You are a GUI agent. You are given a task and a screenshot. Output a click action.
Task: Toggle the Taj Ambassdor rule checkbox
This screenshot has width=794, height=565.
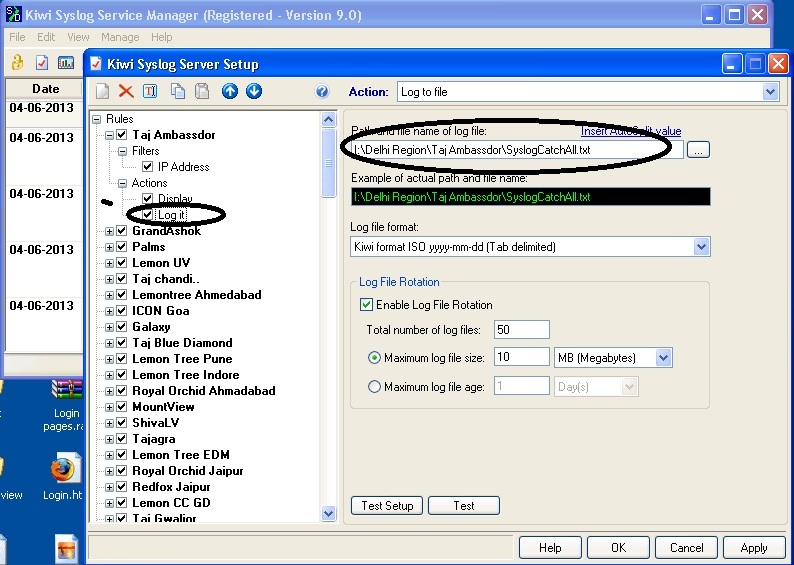[x=122, y=135]
